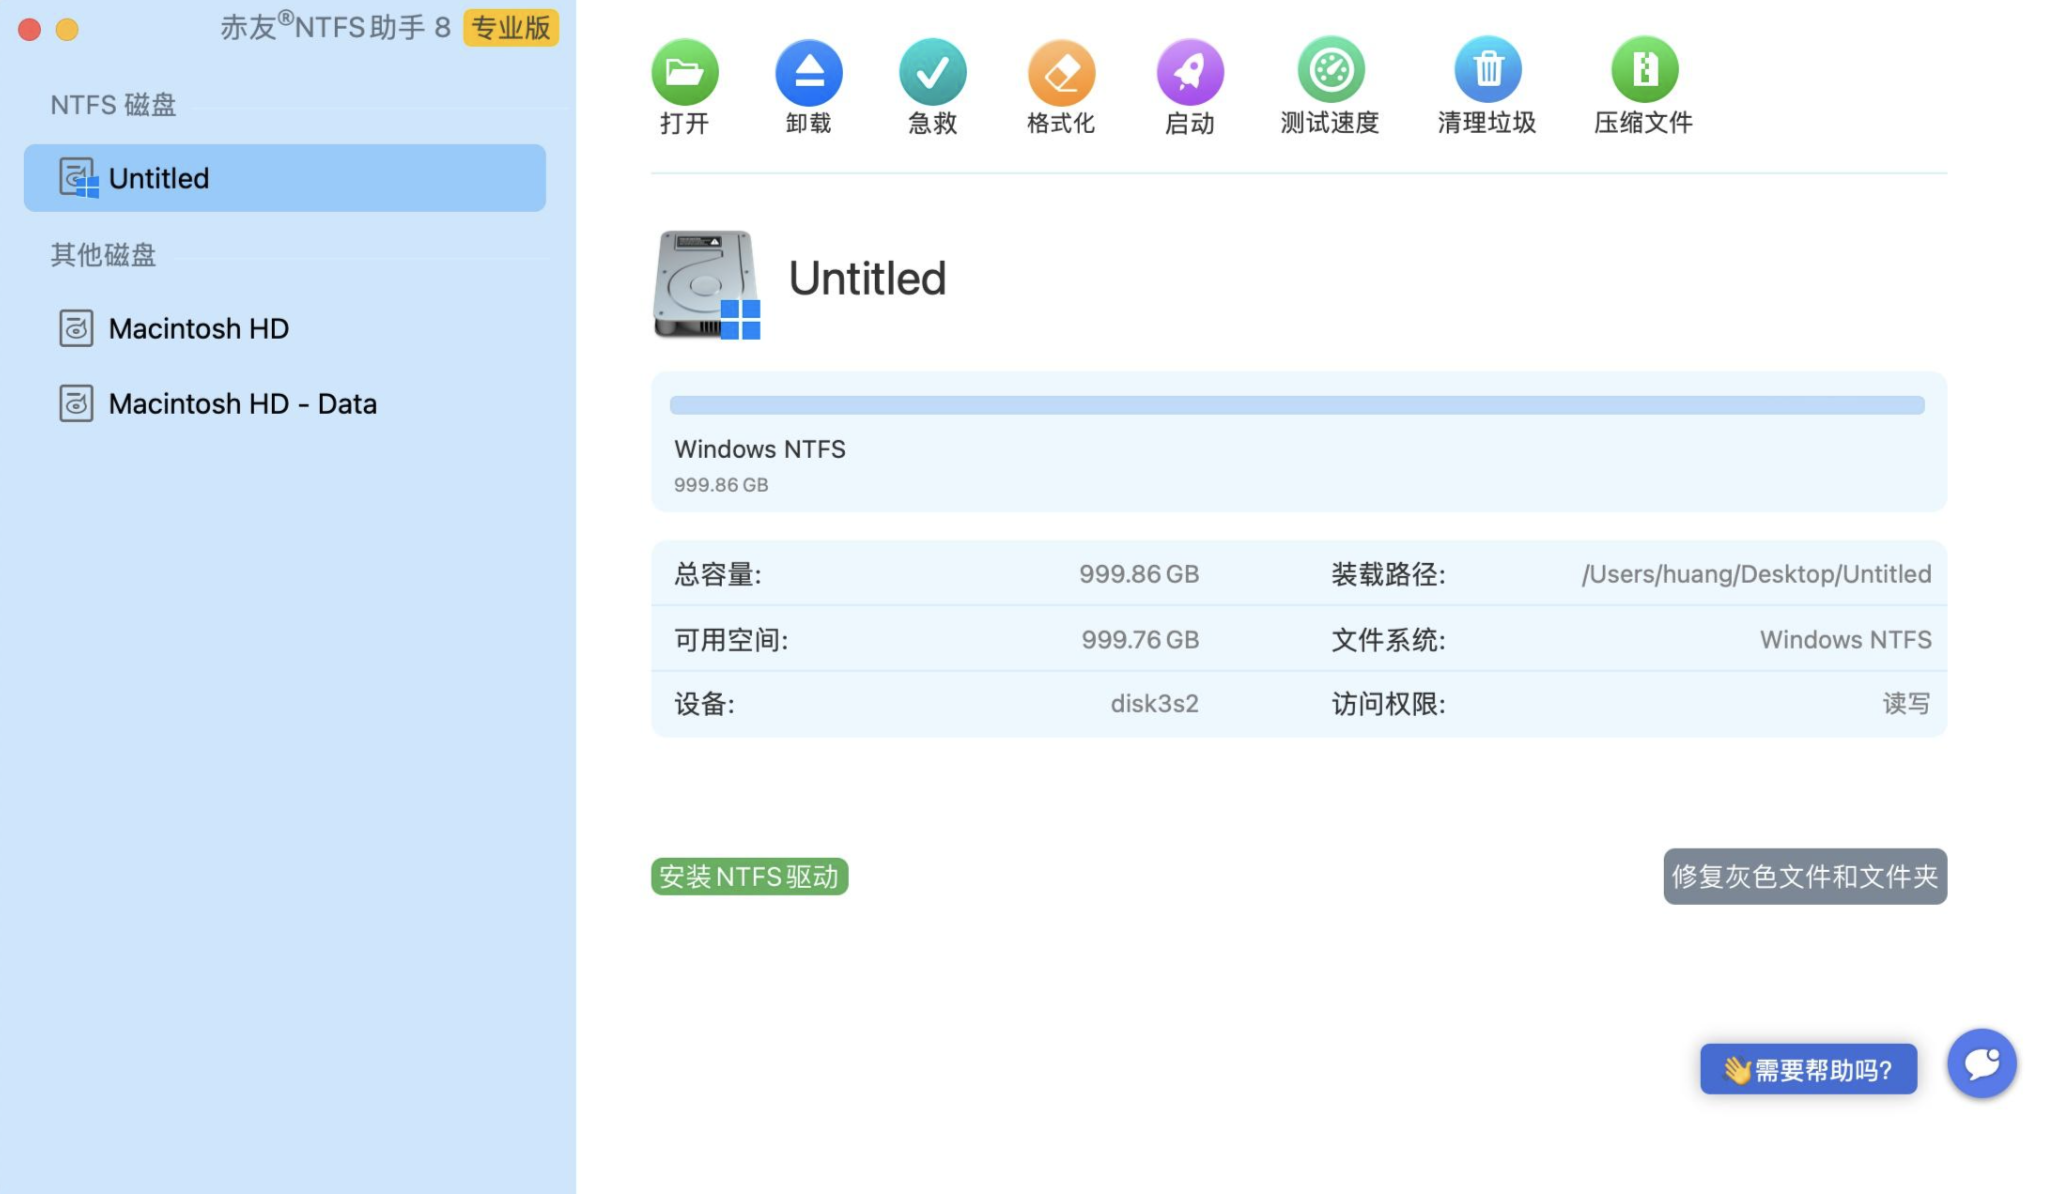Click the purple 启动 rocket icon

point(1190,72)
